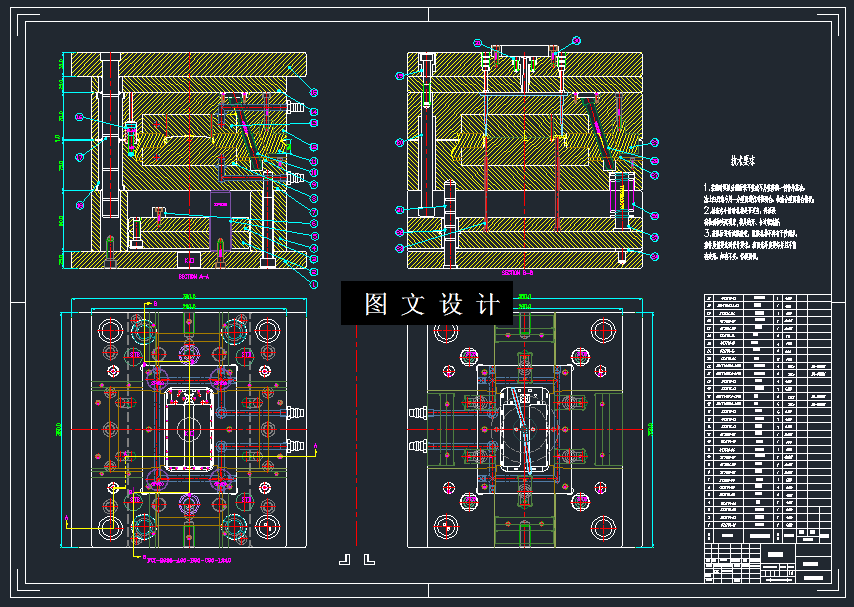Screen dimensions: 854x607
Task: Select the SECTION A-A label text
Action: click(x=194, y=277)
